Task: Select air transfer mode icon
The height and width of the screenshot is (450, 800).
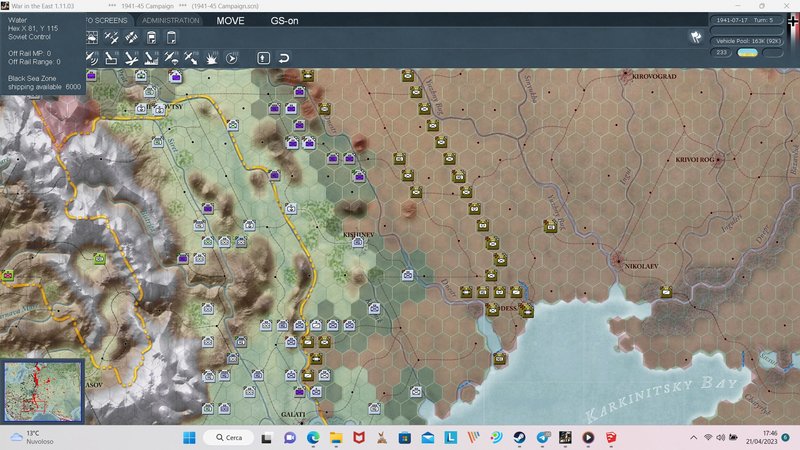Action: pyautogui.click(x=191, y=58)
